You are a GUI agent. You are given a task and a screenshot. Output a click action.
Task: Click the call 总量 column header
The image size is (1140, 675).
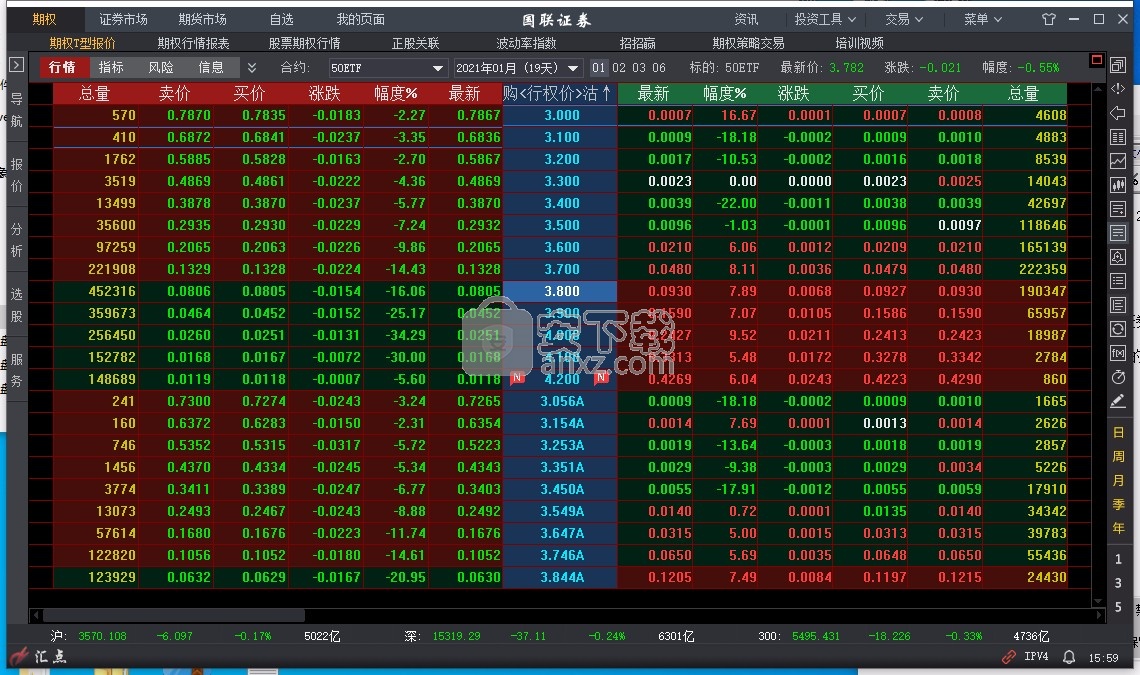tap(95, 93)
